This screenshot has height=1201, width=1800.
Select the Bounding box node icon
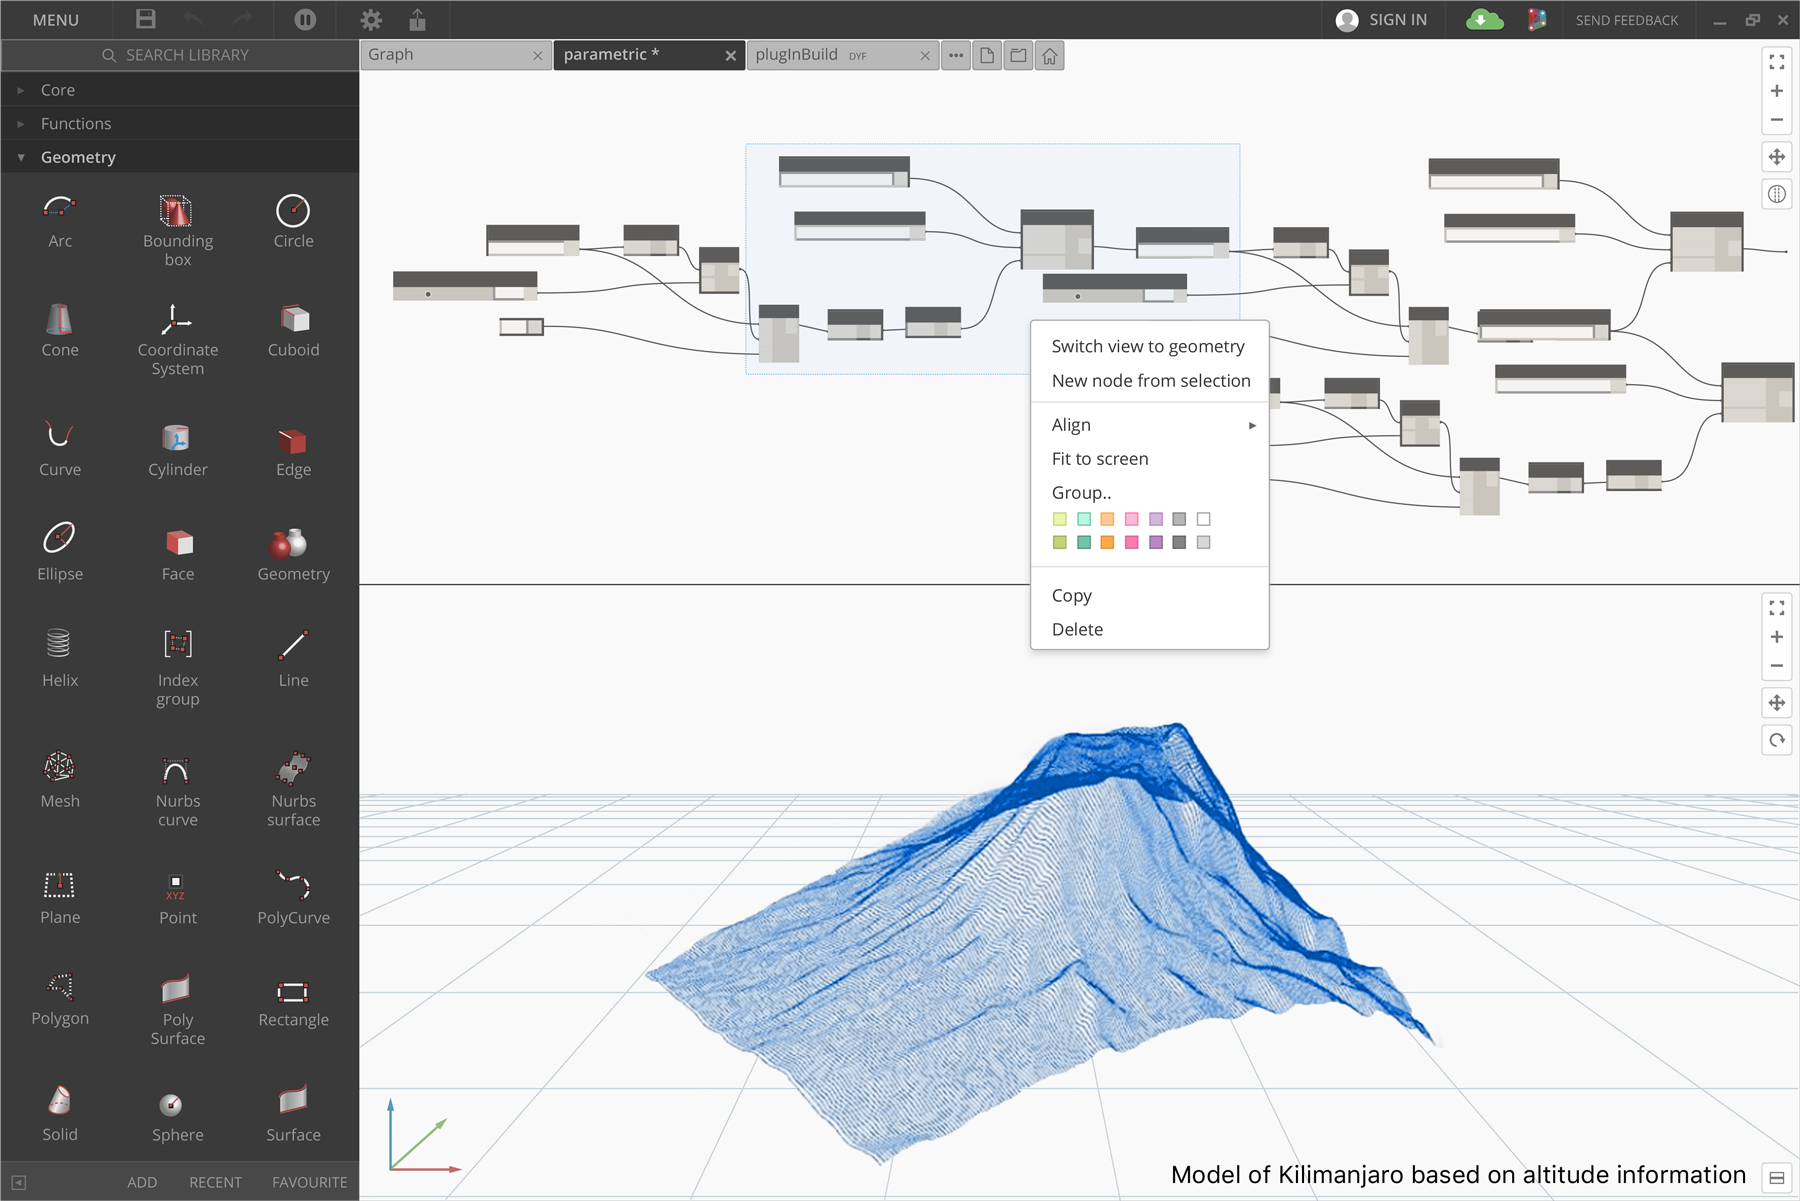coord(177,210)
